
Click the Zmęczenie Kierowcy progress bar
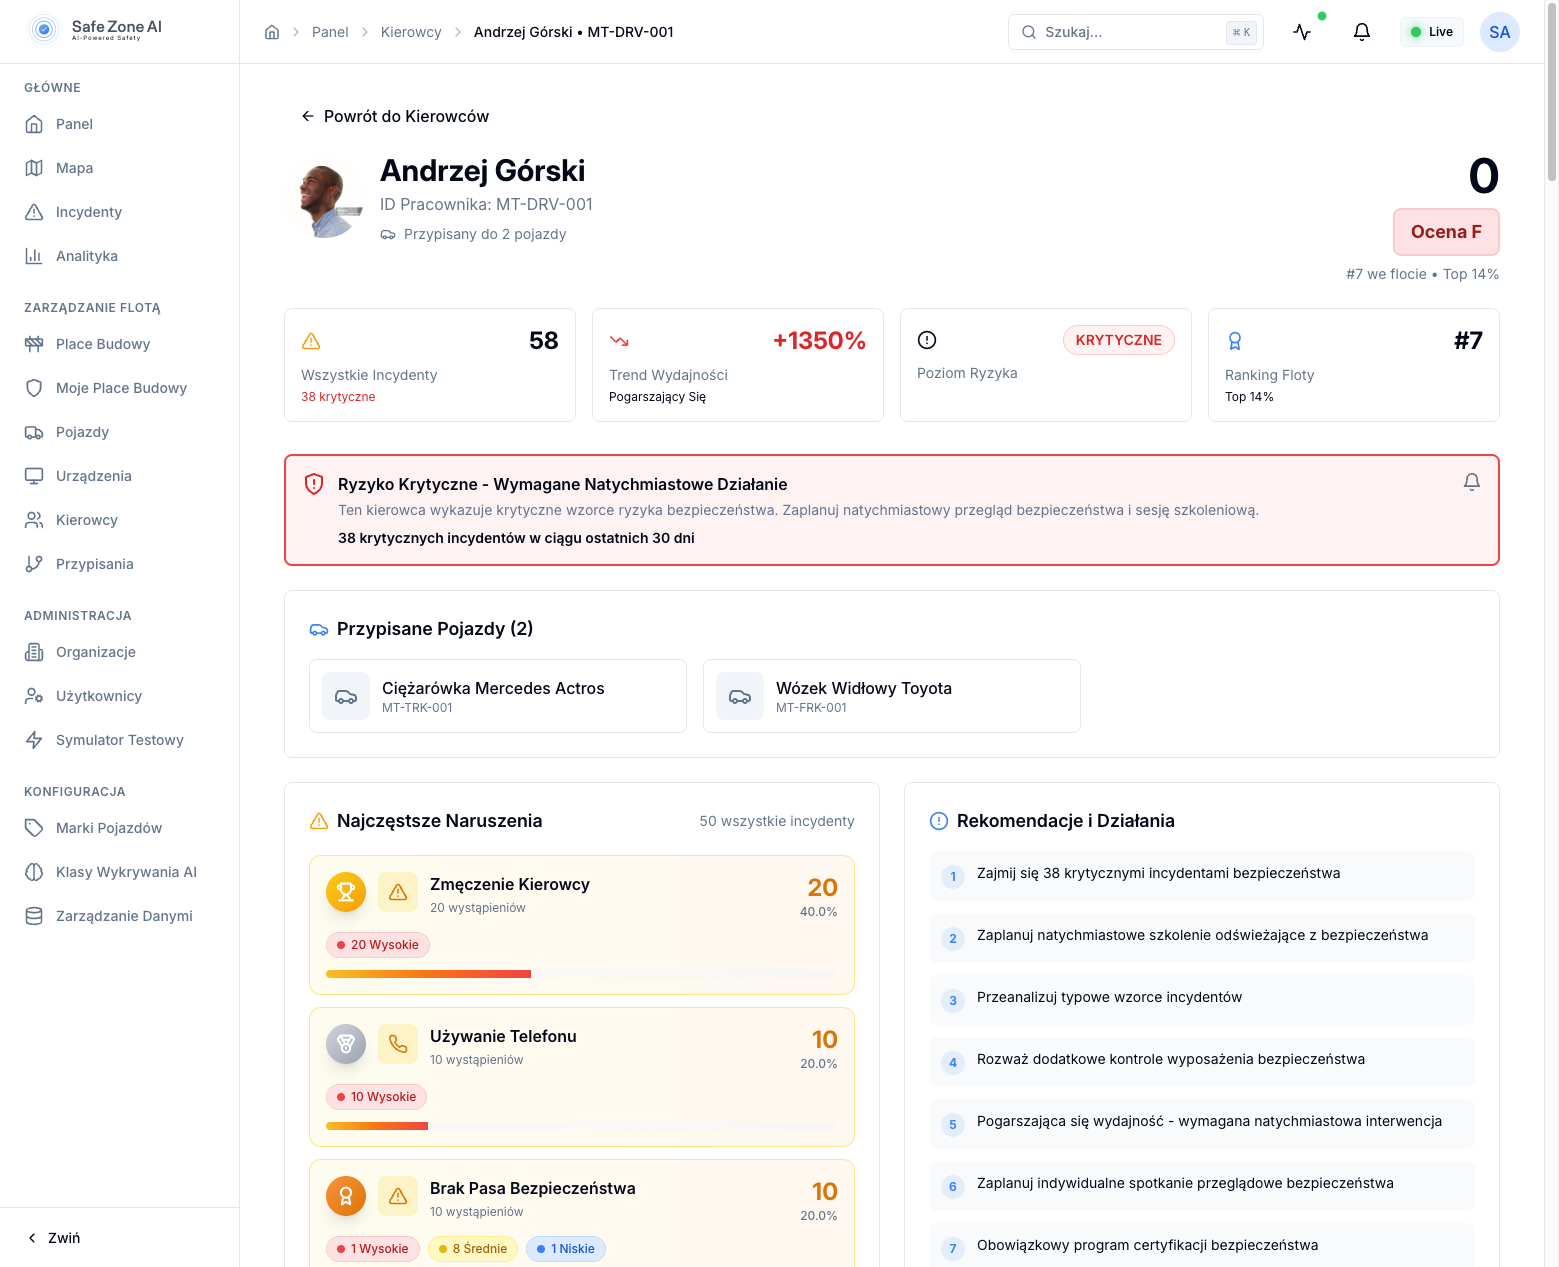point(582,974)
